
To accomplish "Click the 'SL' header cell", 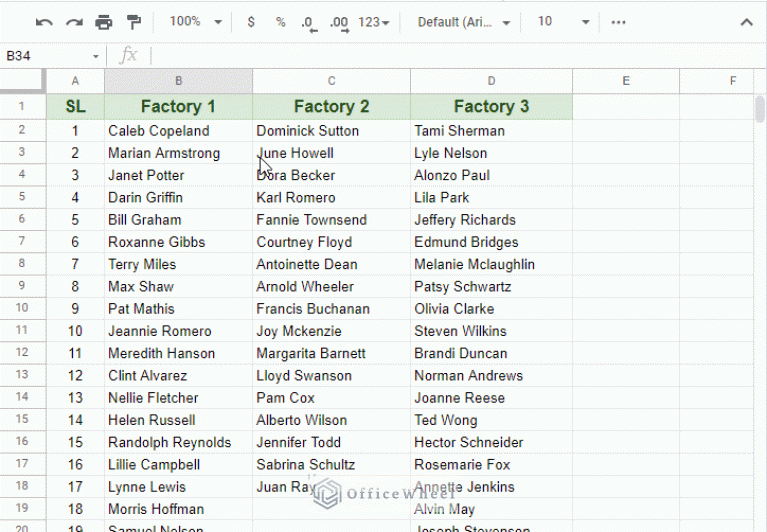I will pyautogui.click(x=75, y=107).
